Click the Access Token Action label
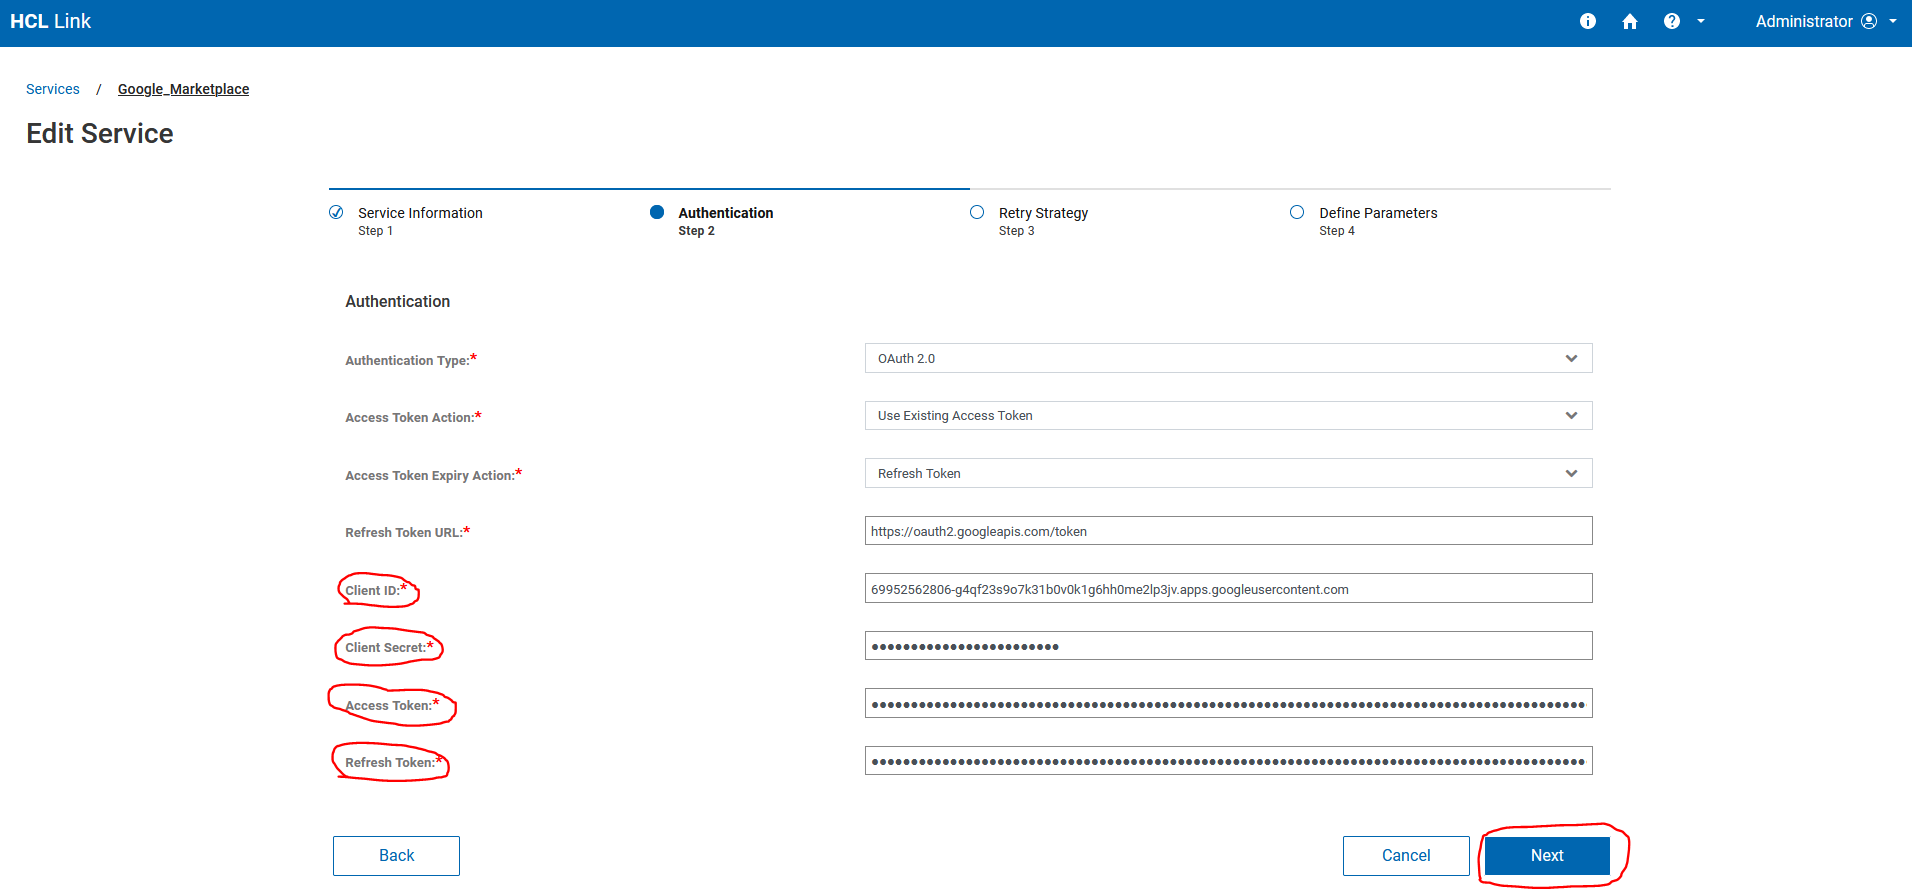1912x889 pixels. point(413,417)
